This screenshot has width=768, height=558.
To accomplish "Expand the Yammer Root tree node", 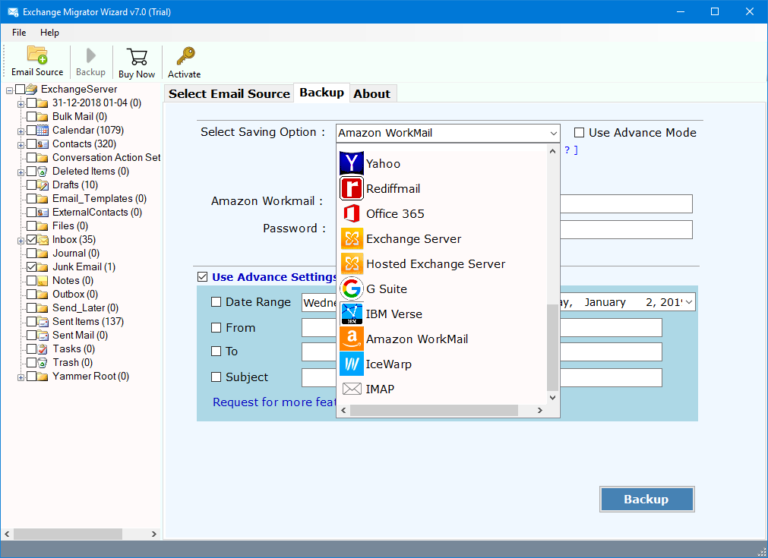I will [x=21, y=377].
